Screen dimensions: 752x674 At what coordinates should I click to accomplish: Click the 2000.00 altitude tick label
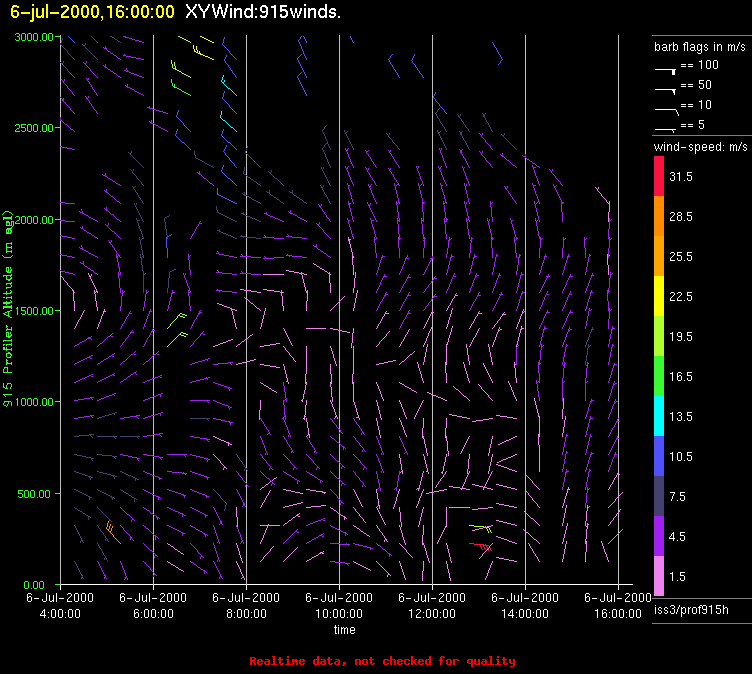point(34,220)
